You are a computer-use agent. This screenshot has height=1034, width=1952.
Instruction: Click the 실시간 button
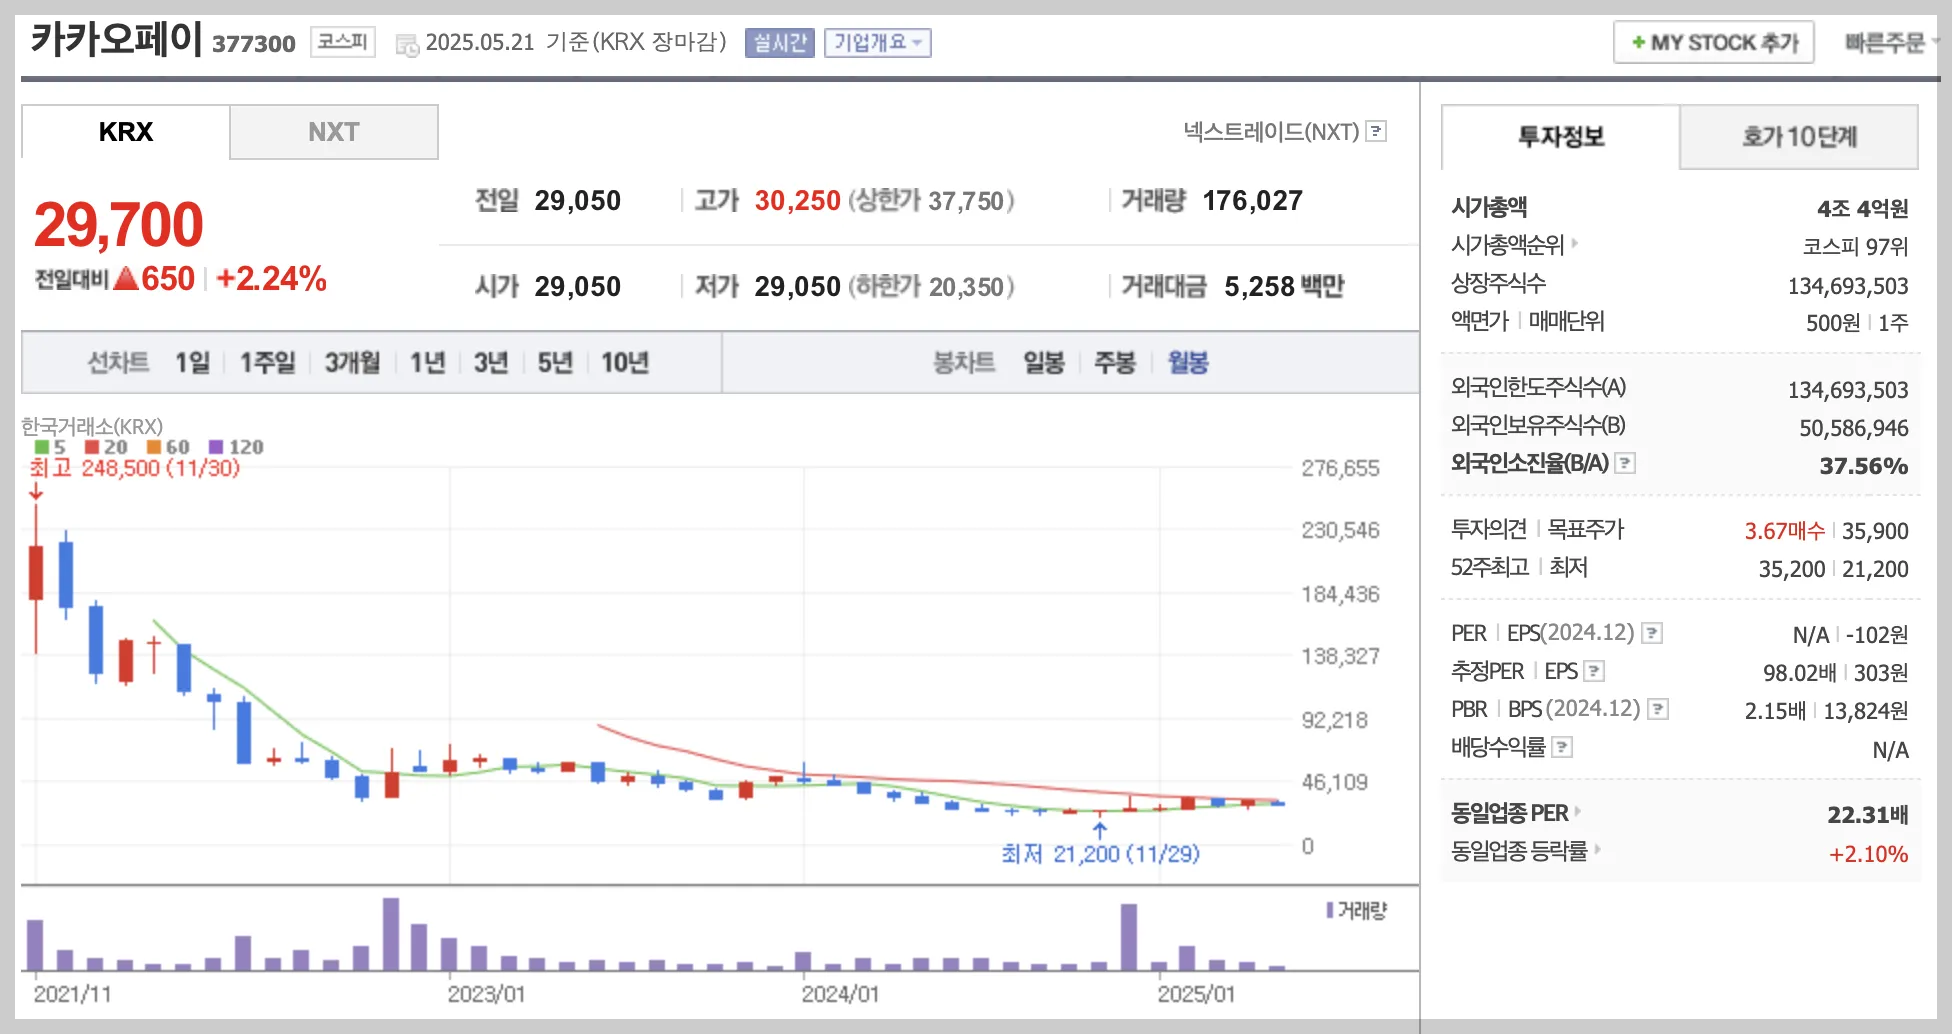click(x=780, y=43)
